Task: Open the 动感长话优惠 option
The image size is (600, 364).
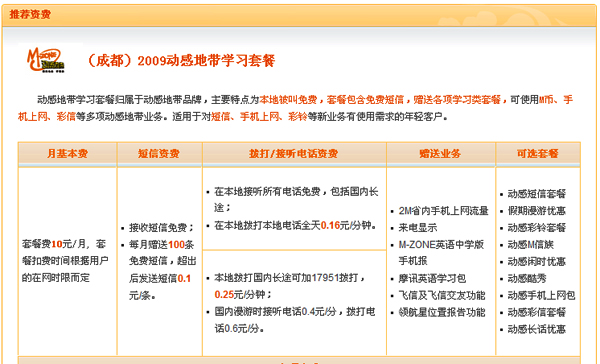Action: 536,329
